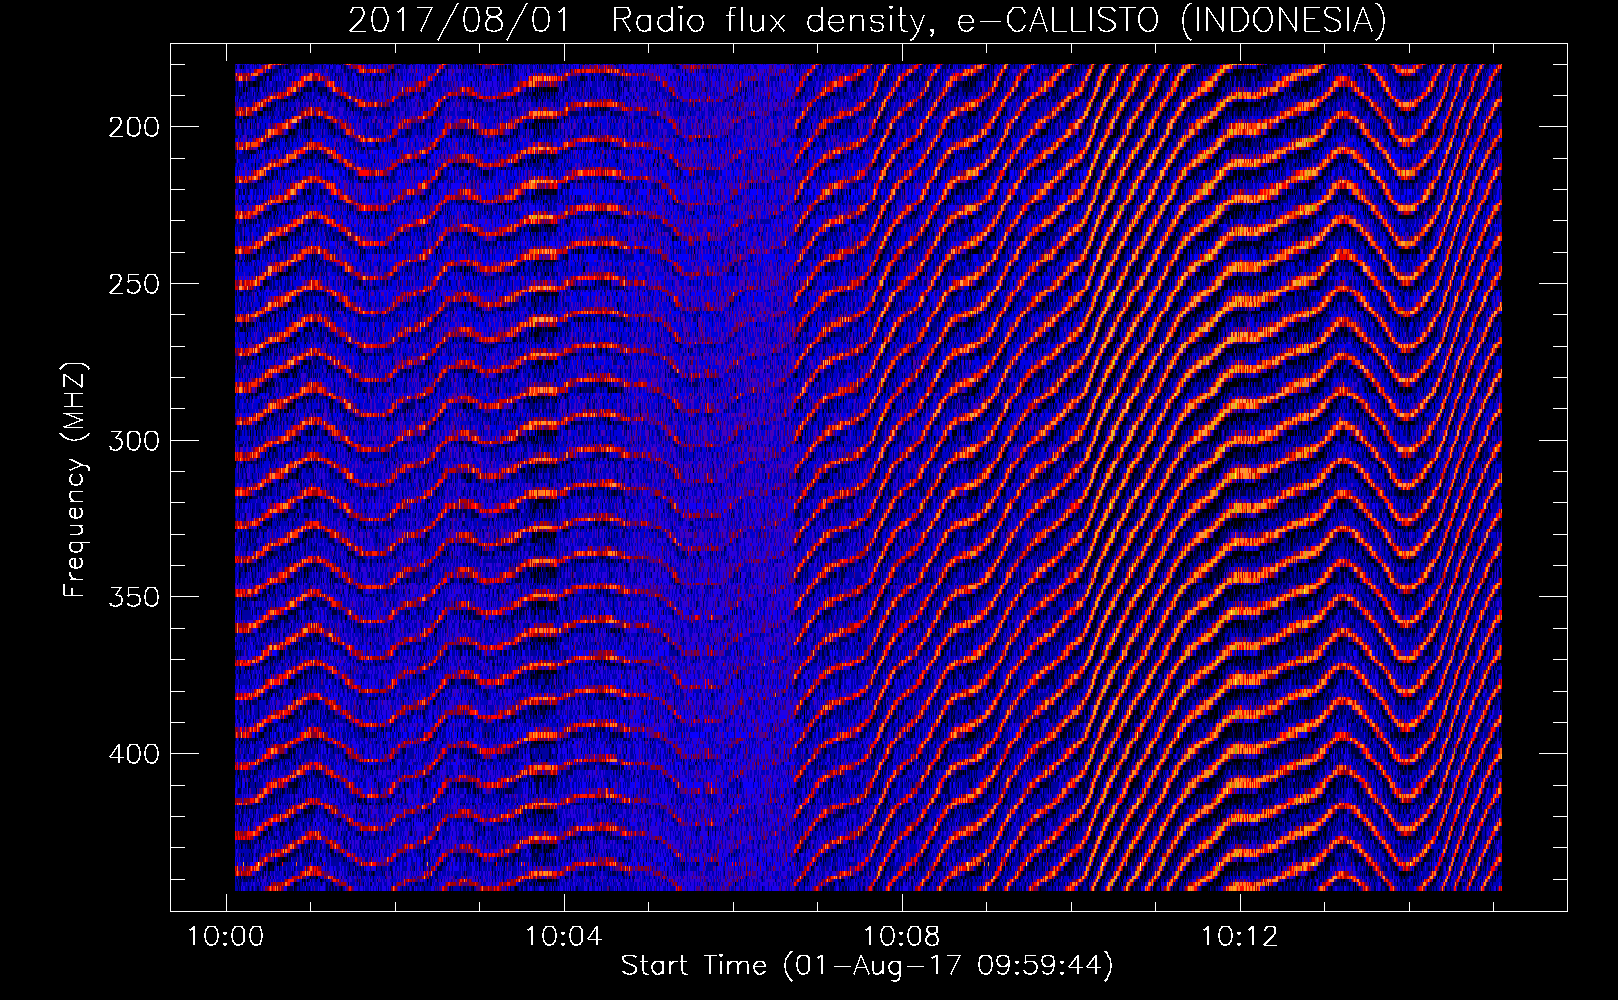1618x1000 pixels.
Task: Click the 400 frequency tick label
Action: (x=132, y=754)
